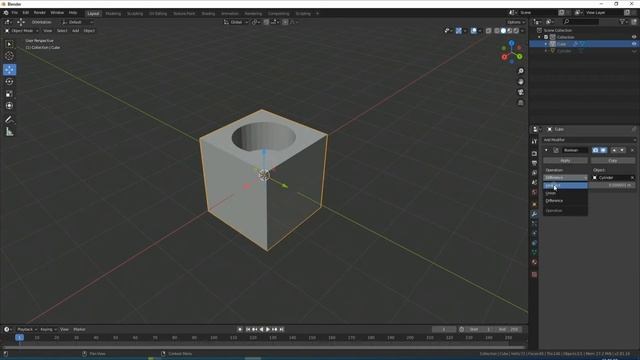Open the Playback dropdown in timeline

pos(27,329)
